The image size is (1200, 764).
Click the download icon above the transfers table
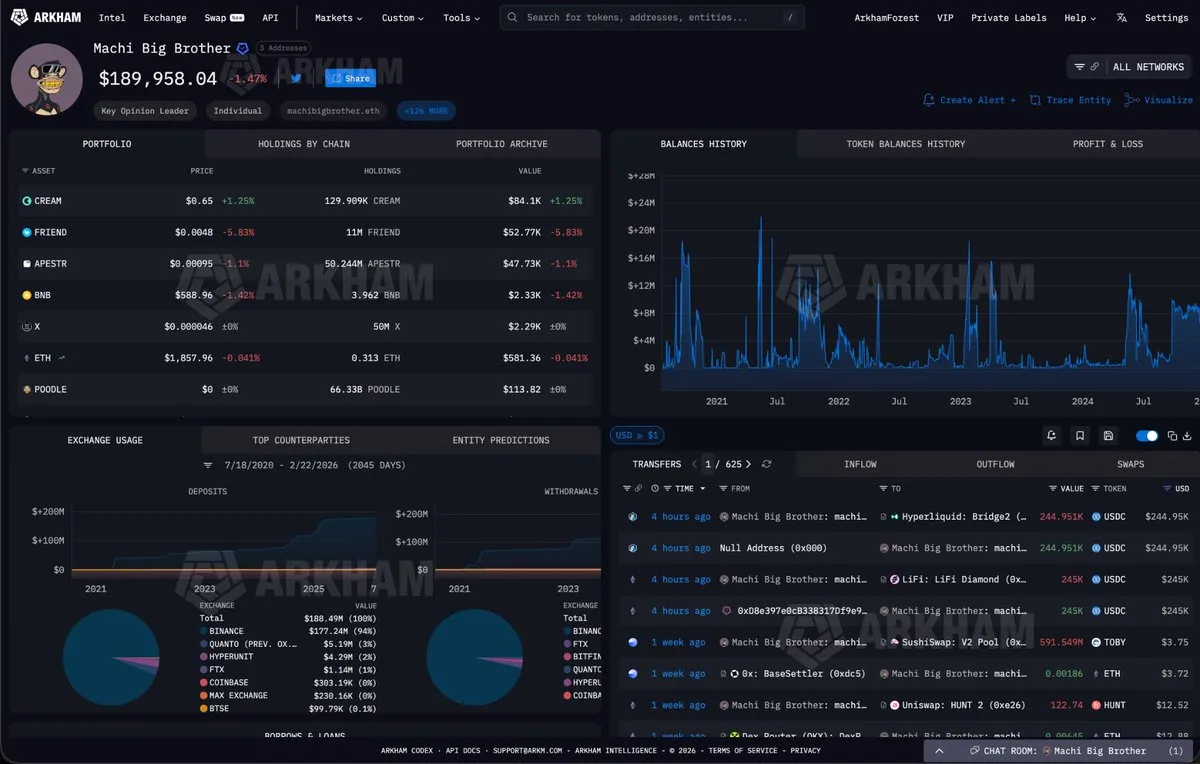tap(1187, 436)
